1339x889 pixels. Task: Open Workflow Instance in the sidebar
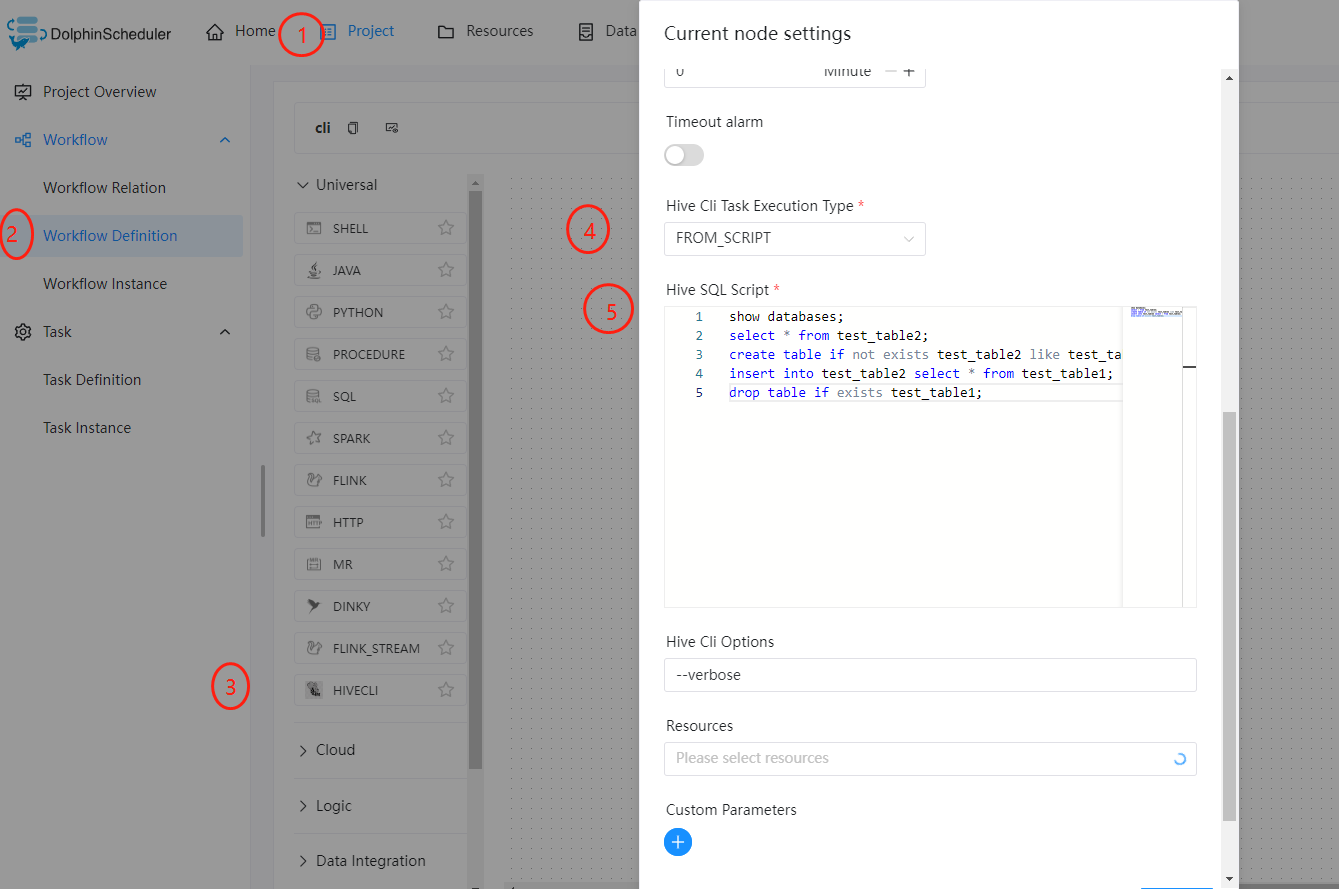pyautogui.click(x=105, y=283)
